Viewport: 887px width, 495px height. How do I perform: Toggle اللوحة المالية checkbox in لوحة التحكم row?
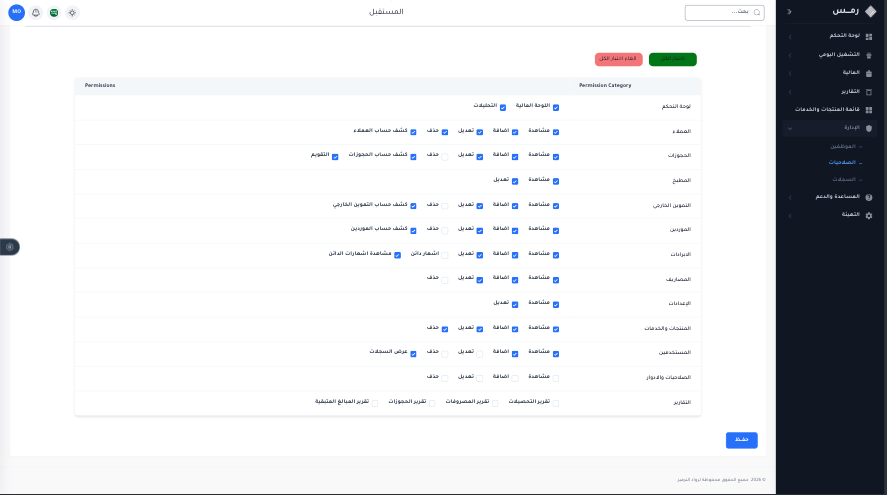[x=556, y=107]
